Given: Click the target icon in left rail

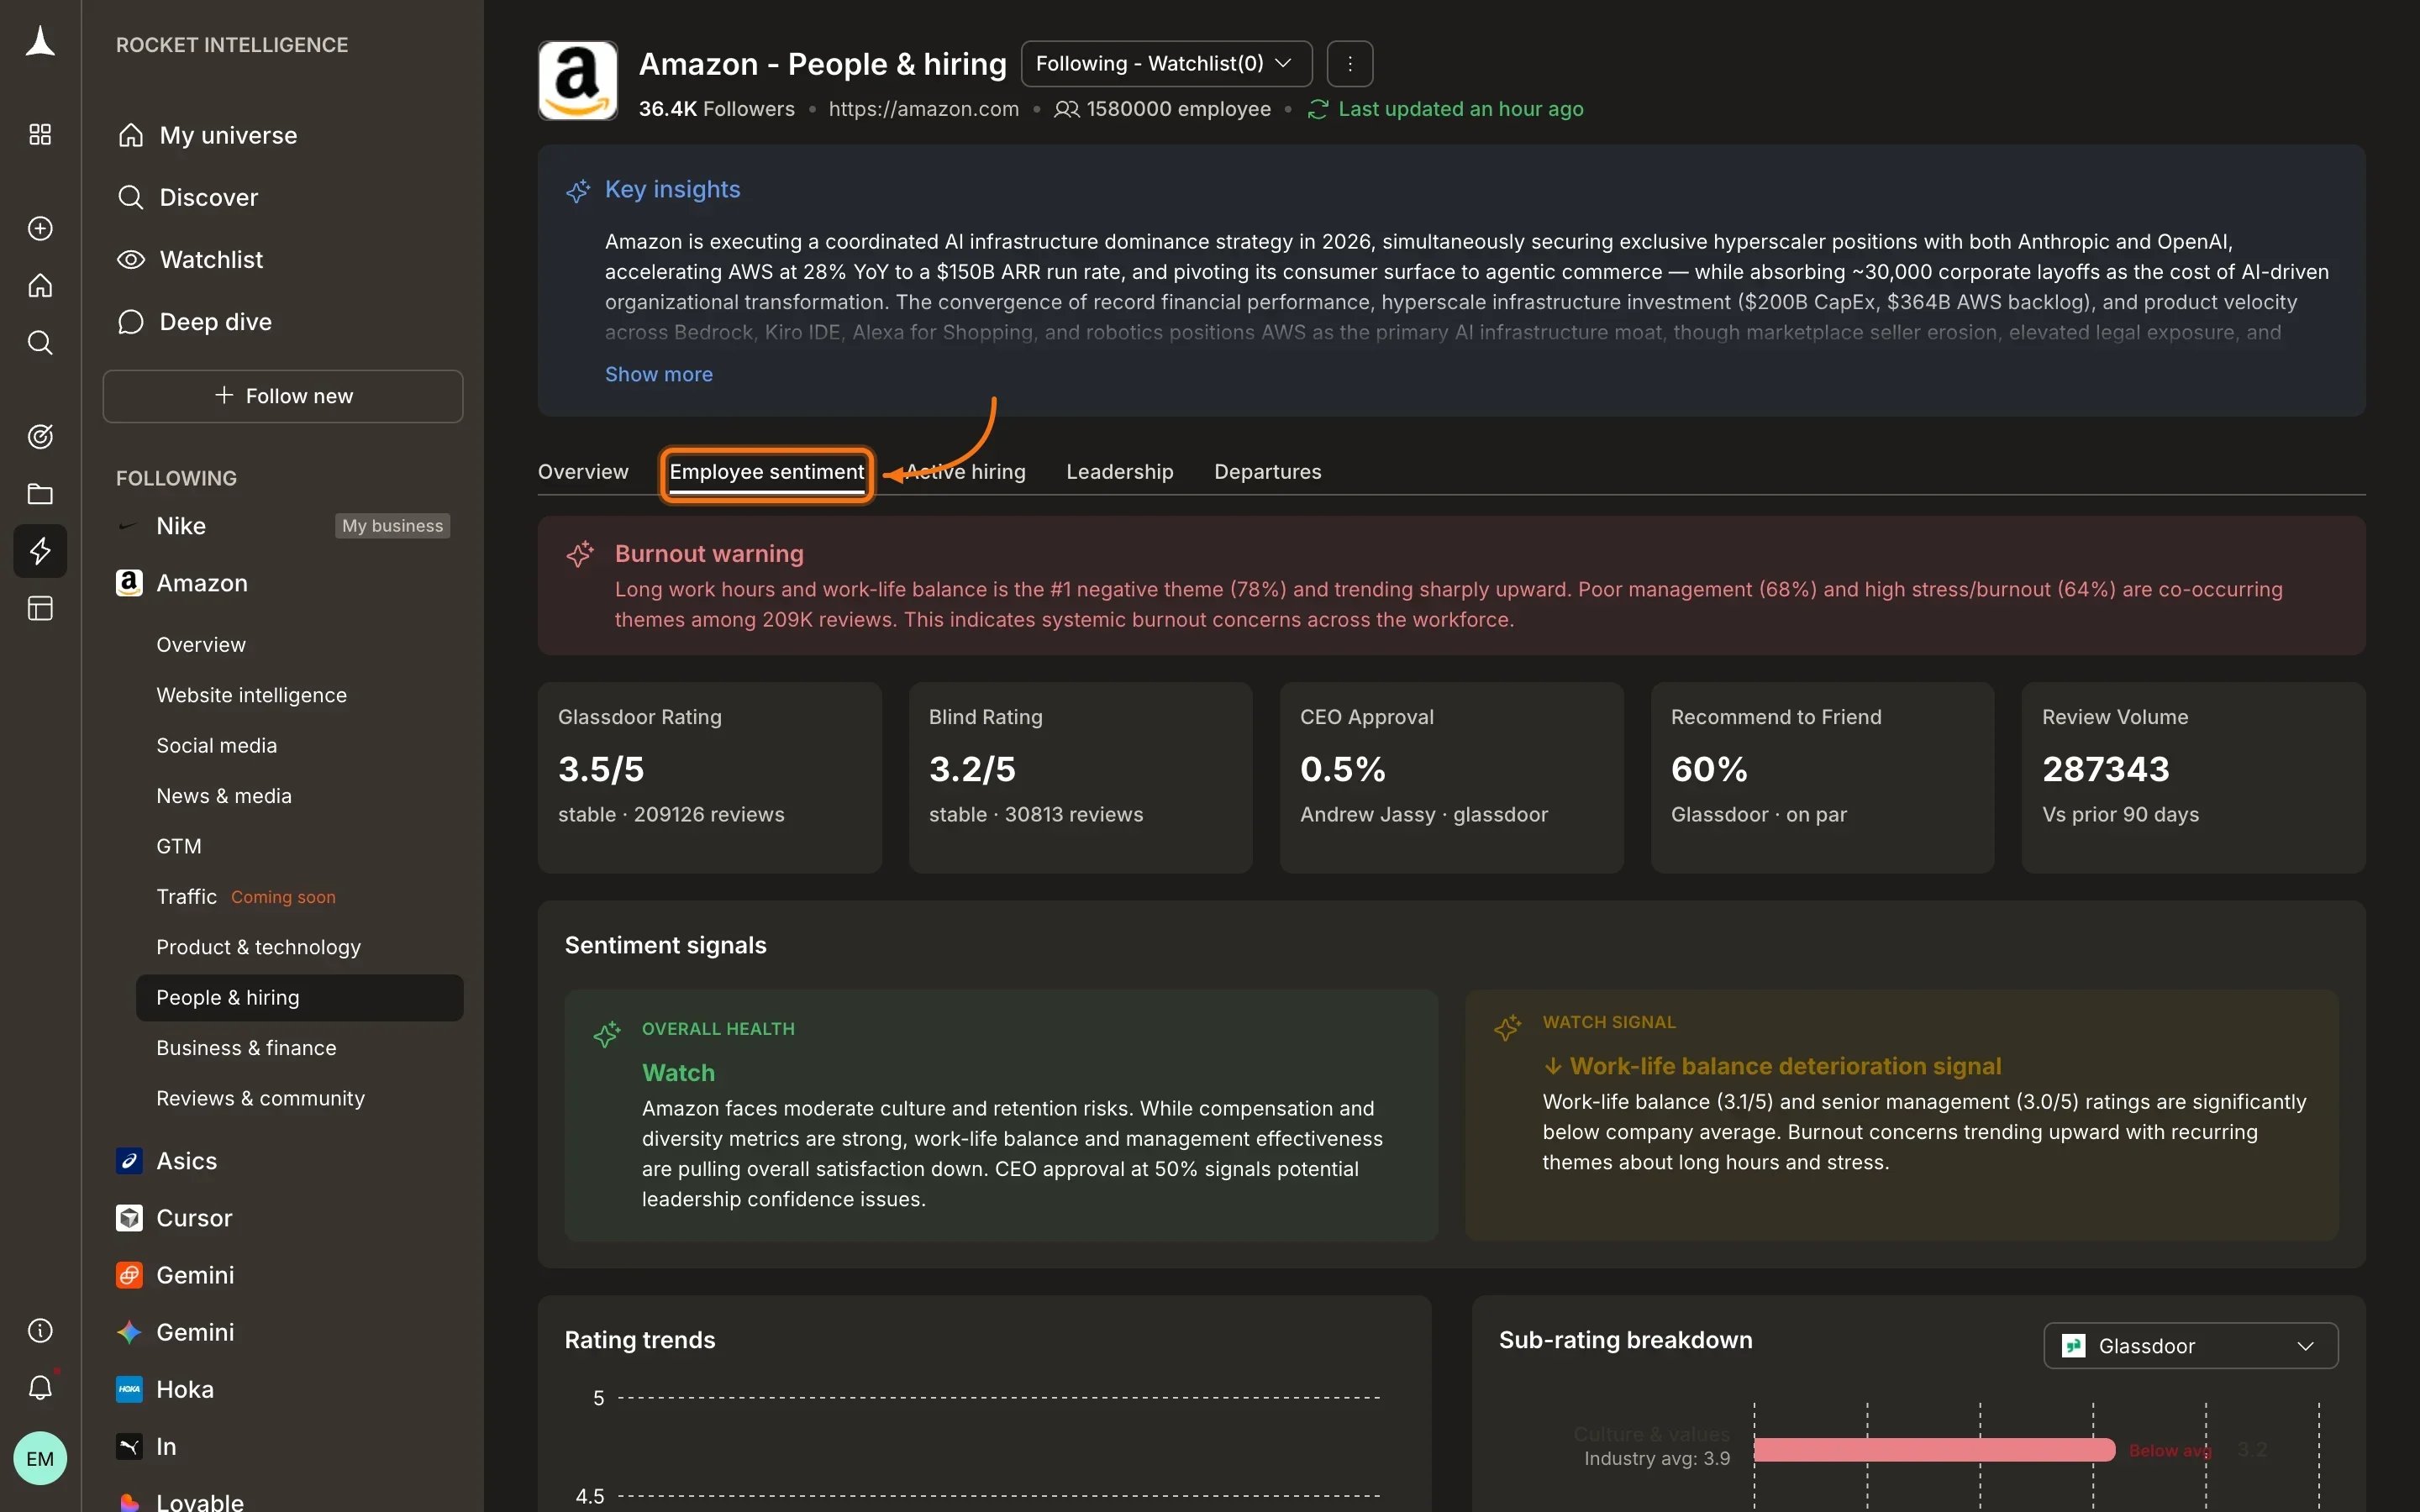Looking at the screenshot, I should coord(40,436).
